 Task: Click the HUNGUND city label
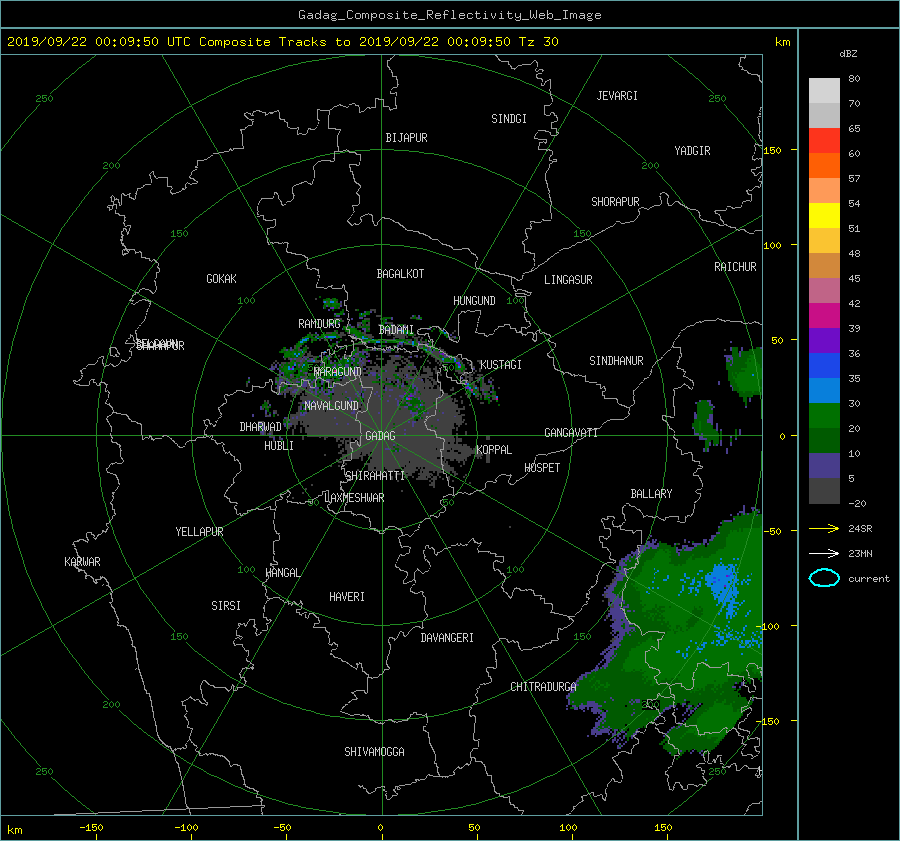pyautogui.click(x=474, y=301)
